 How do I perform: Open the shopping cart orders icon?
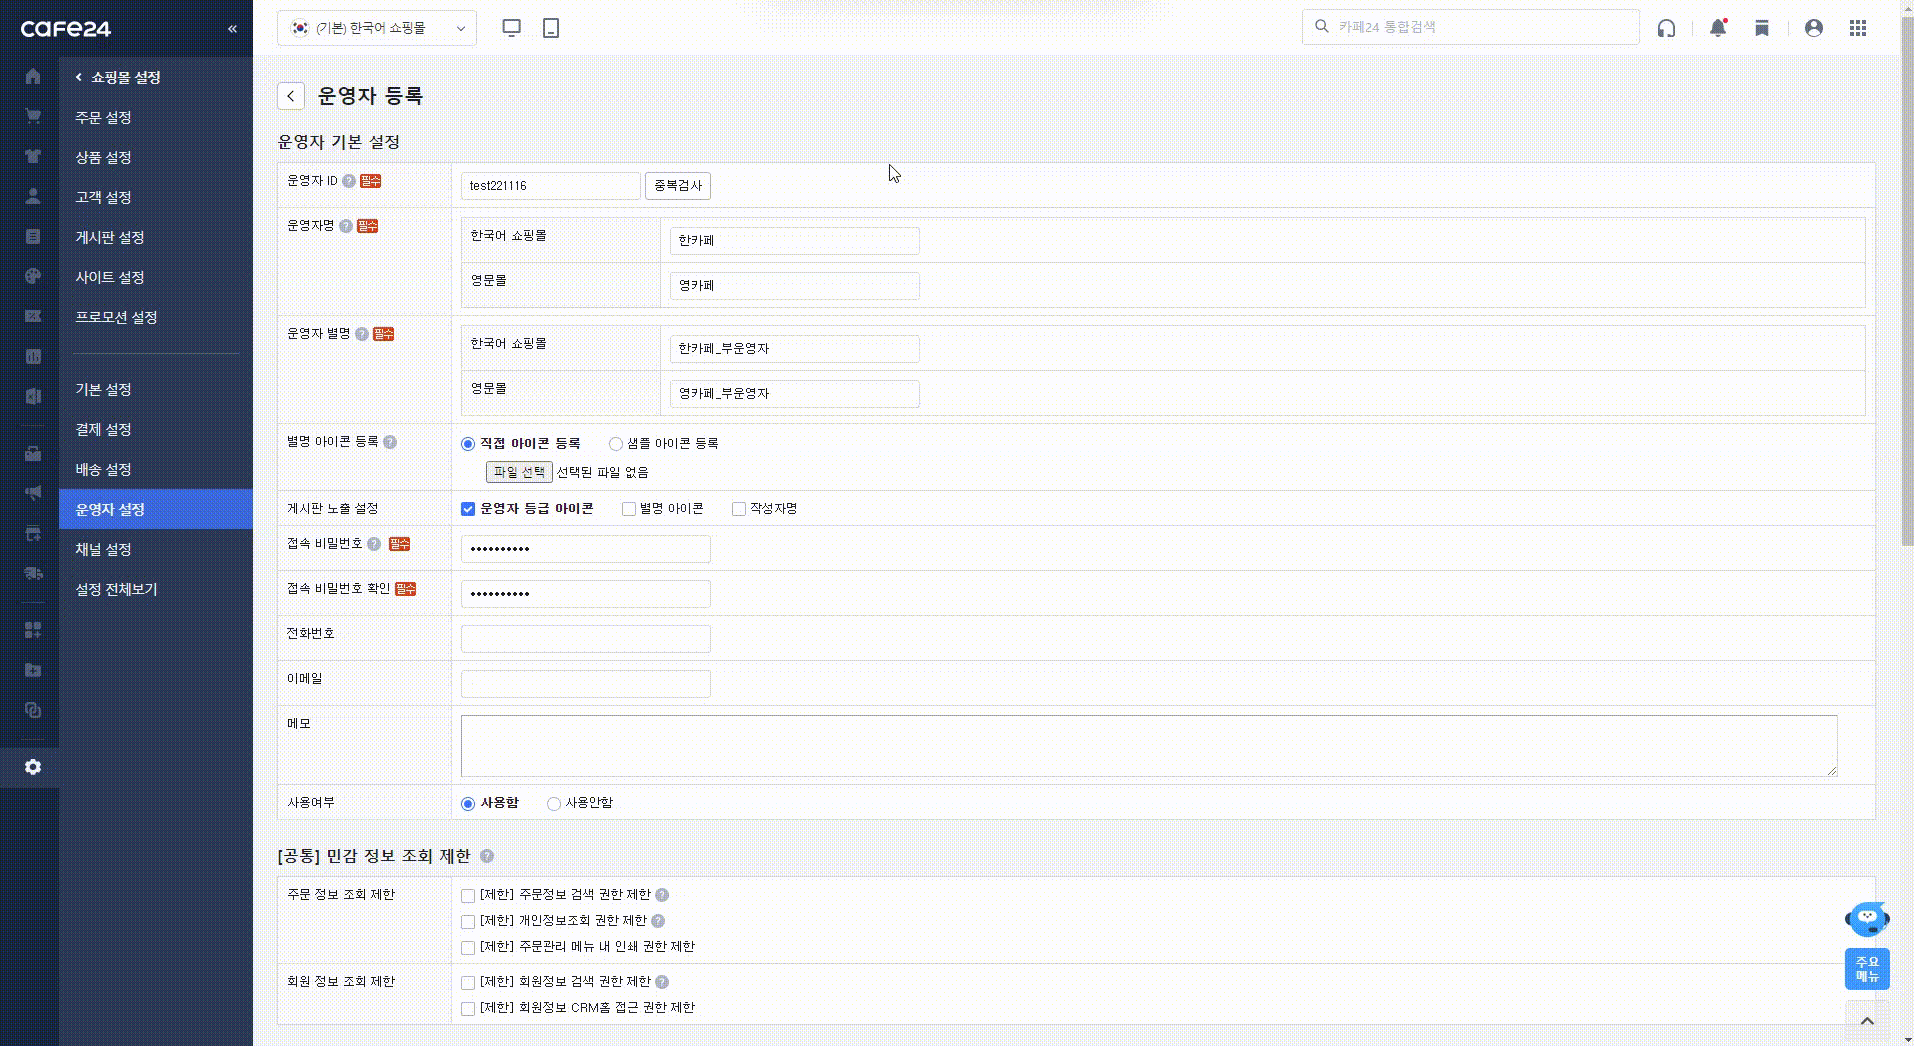(33, 117)
